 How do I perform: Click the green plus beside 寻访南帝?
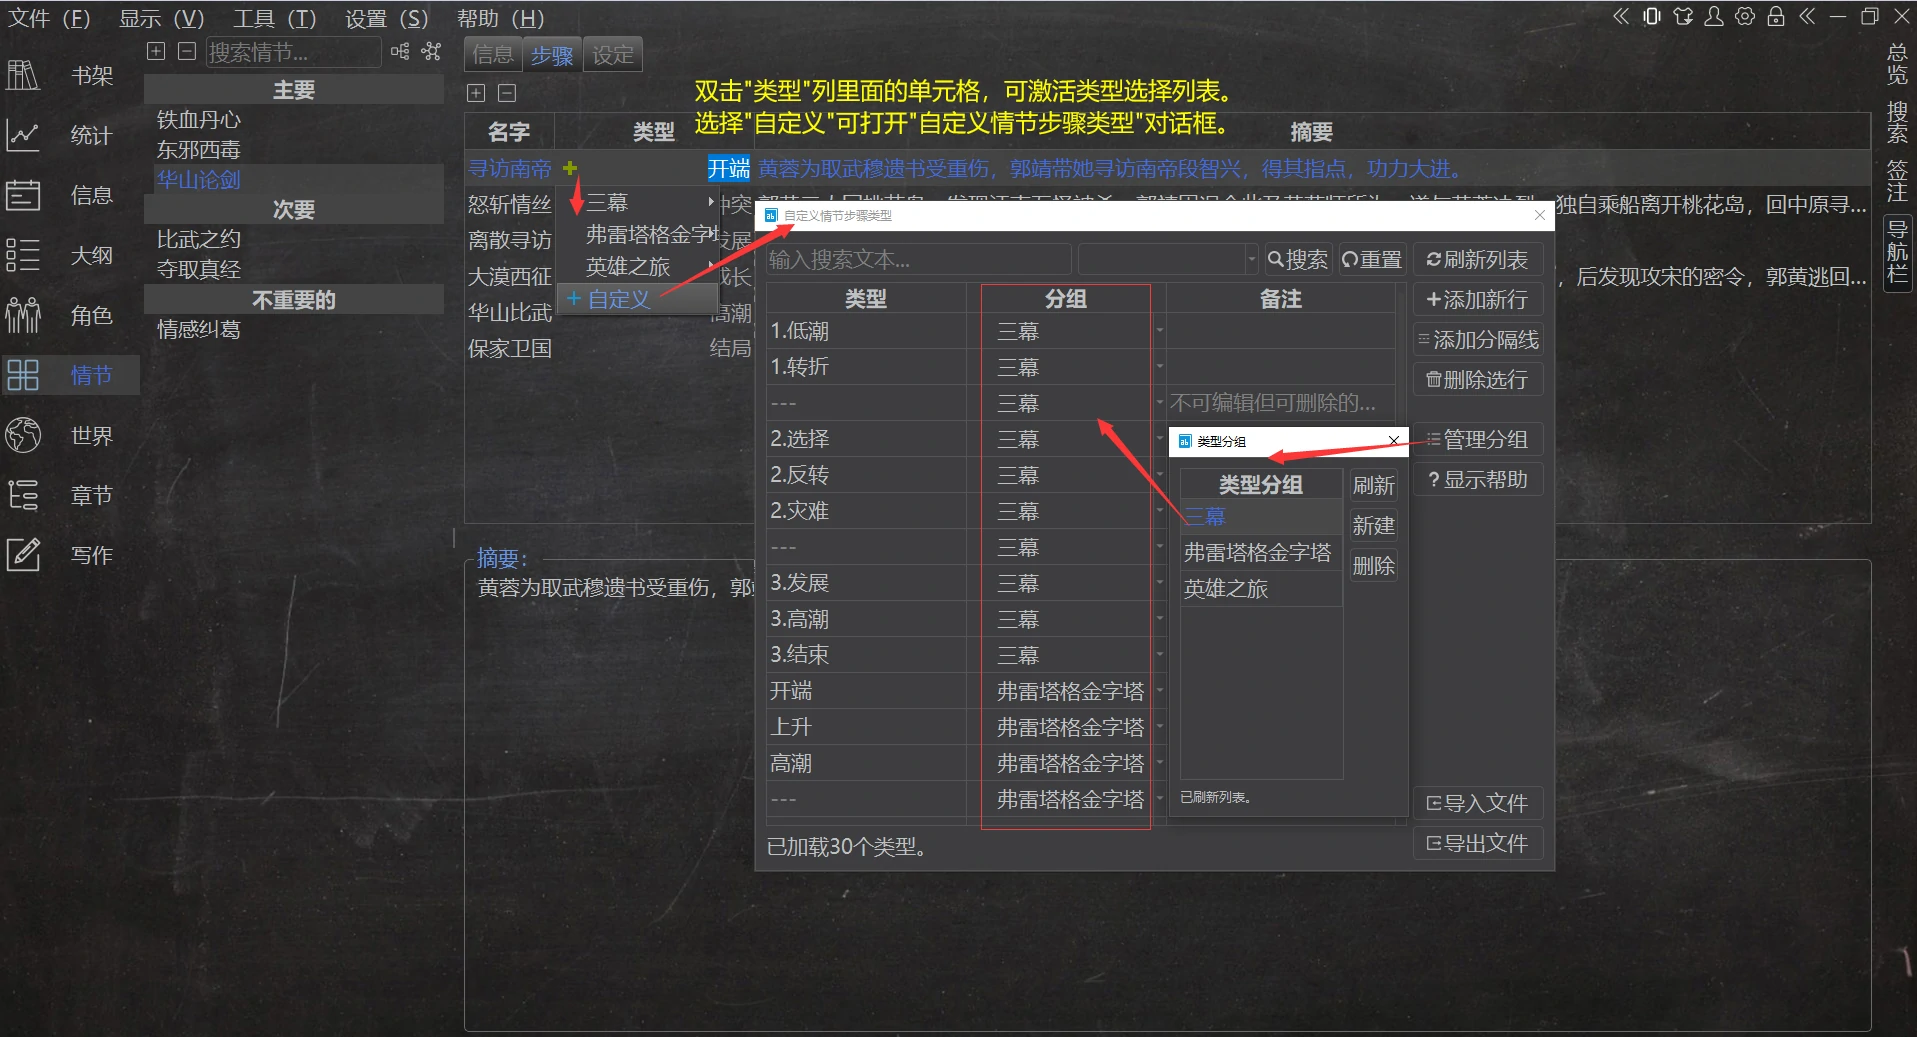coord(570,168)
